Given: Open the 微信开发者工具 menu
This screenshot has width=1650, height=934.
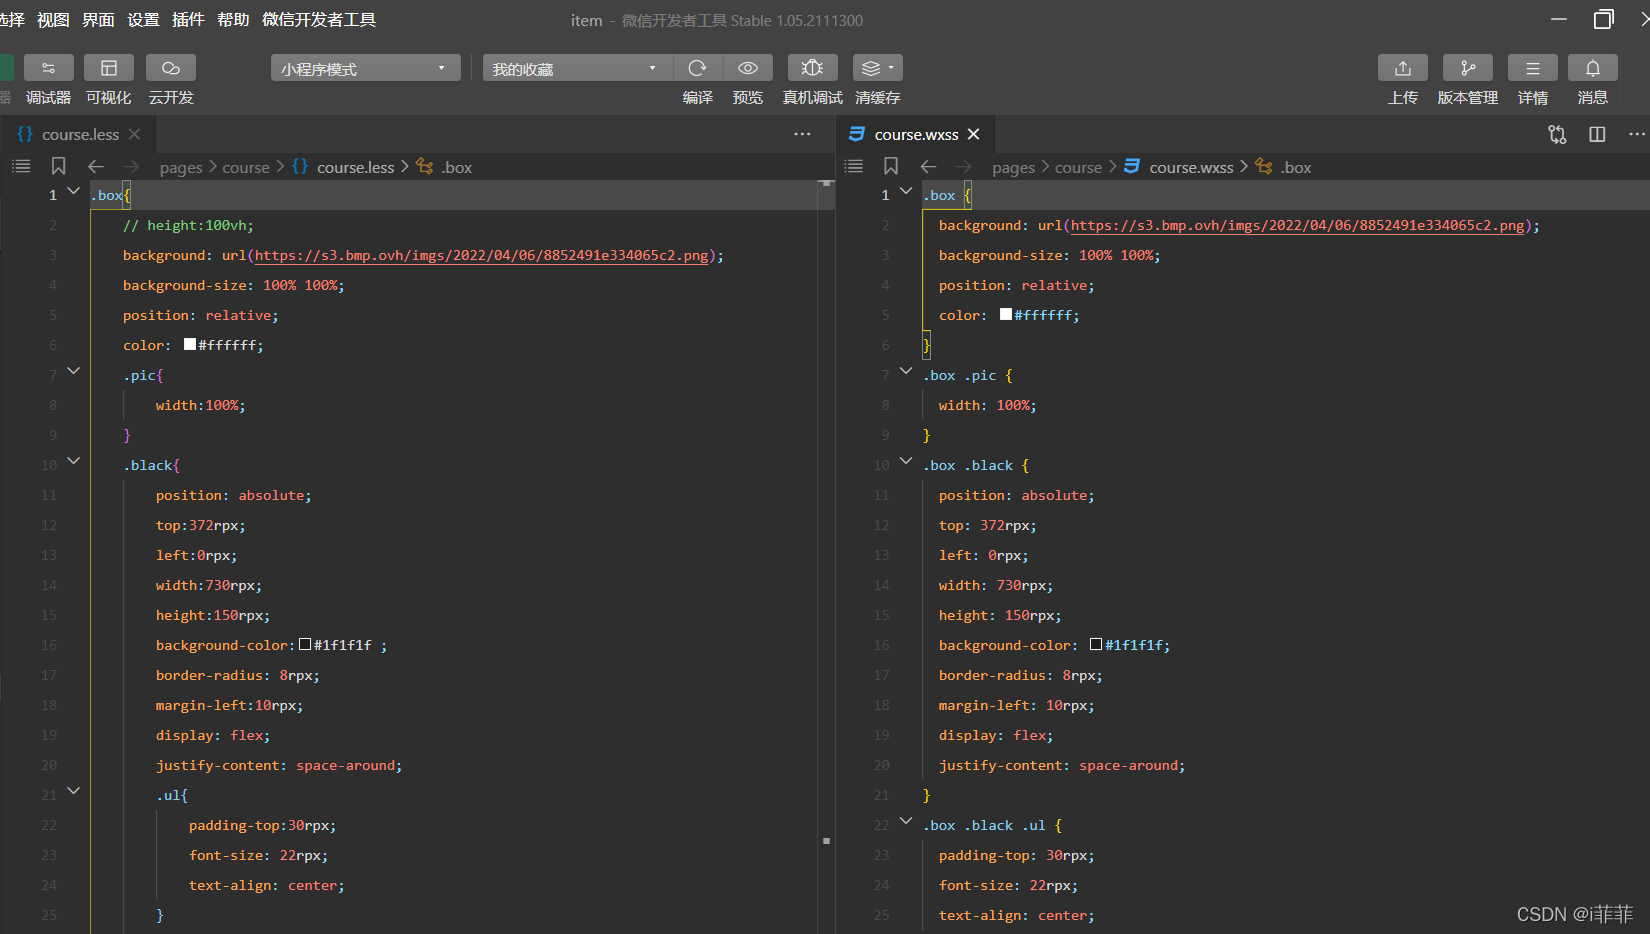Looking at the screenshot, I should (319, 20).
